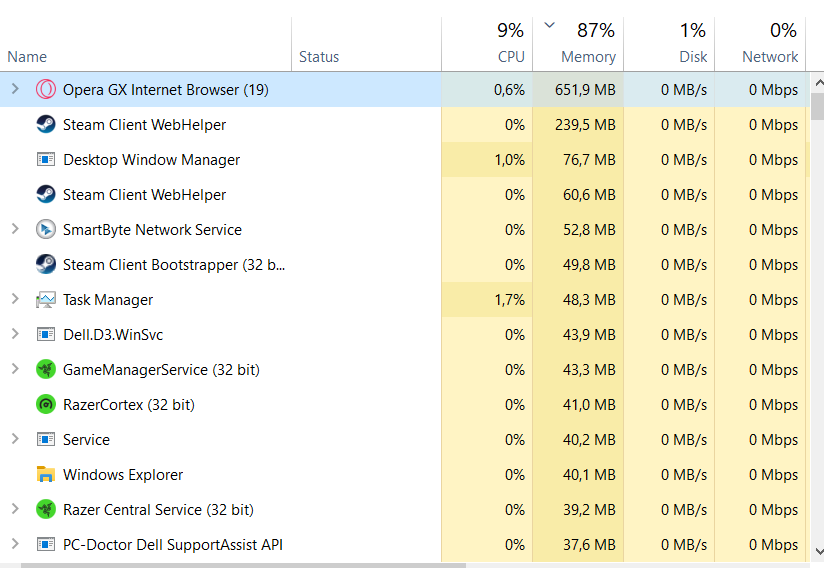Image resolution: width=824 pixels, height=568 pixels.
Task: Sort processes by Name column
Action: tap(146, 44)
